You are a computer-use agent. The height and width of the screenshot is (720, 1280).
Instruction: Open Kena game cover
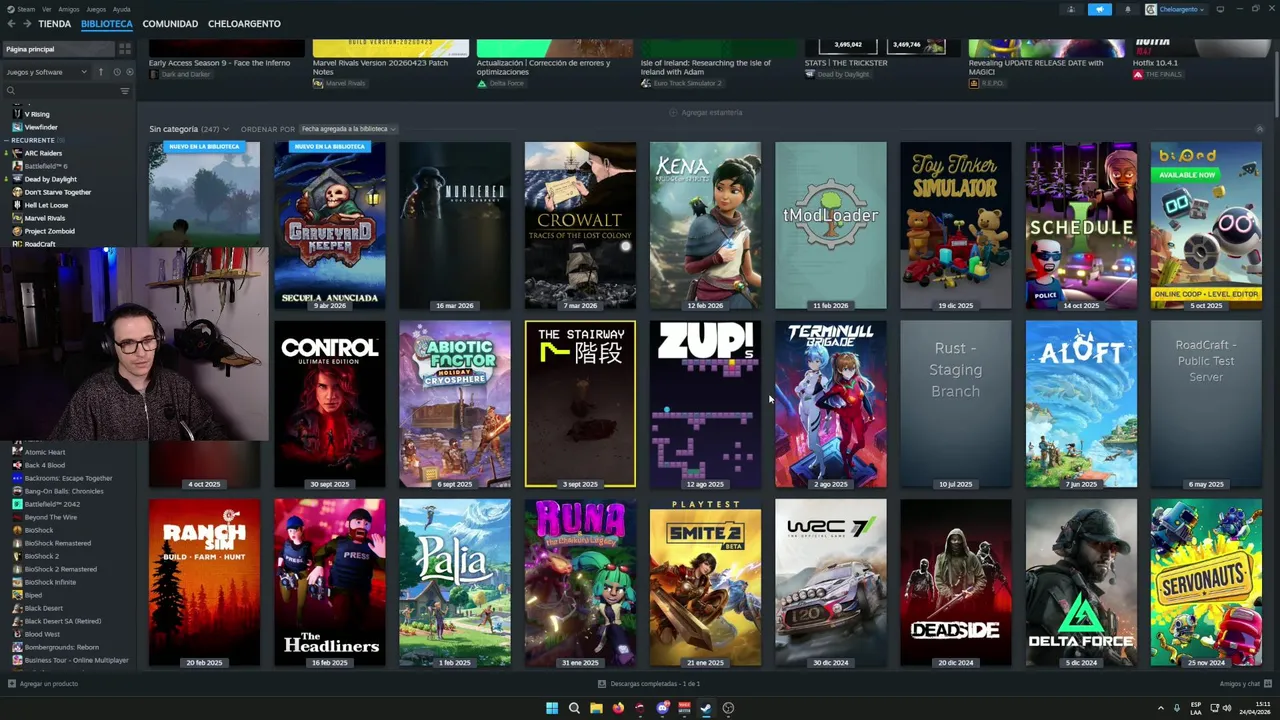click(705, 225)
